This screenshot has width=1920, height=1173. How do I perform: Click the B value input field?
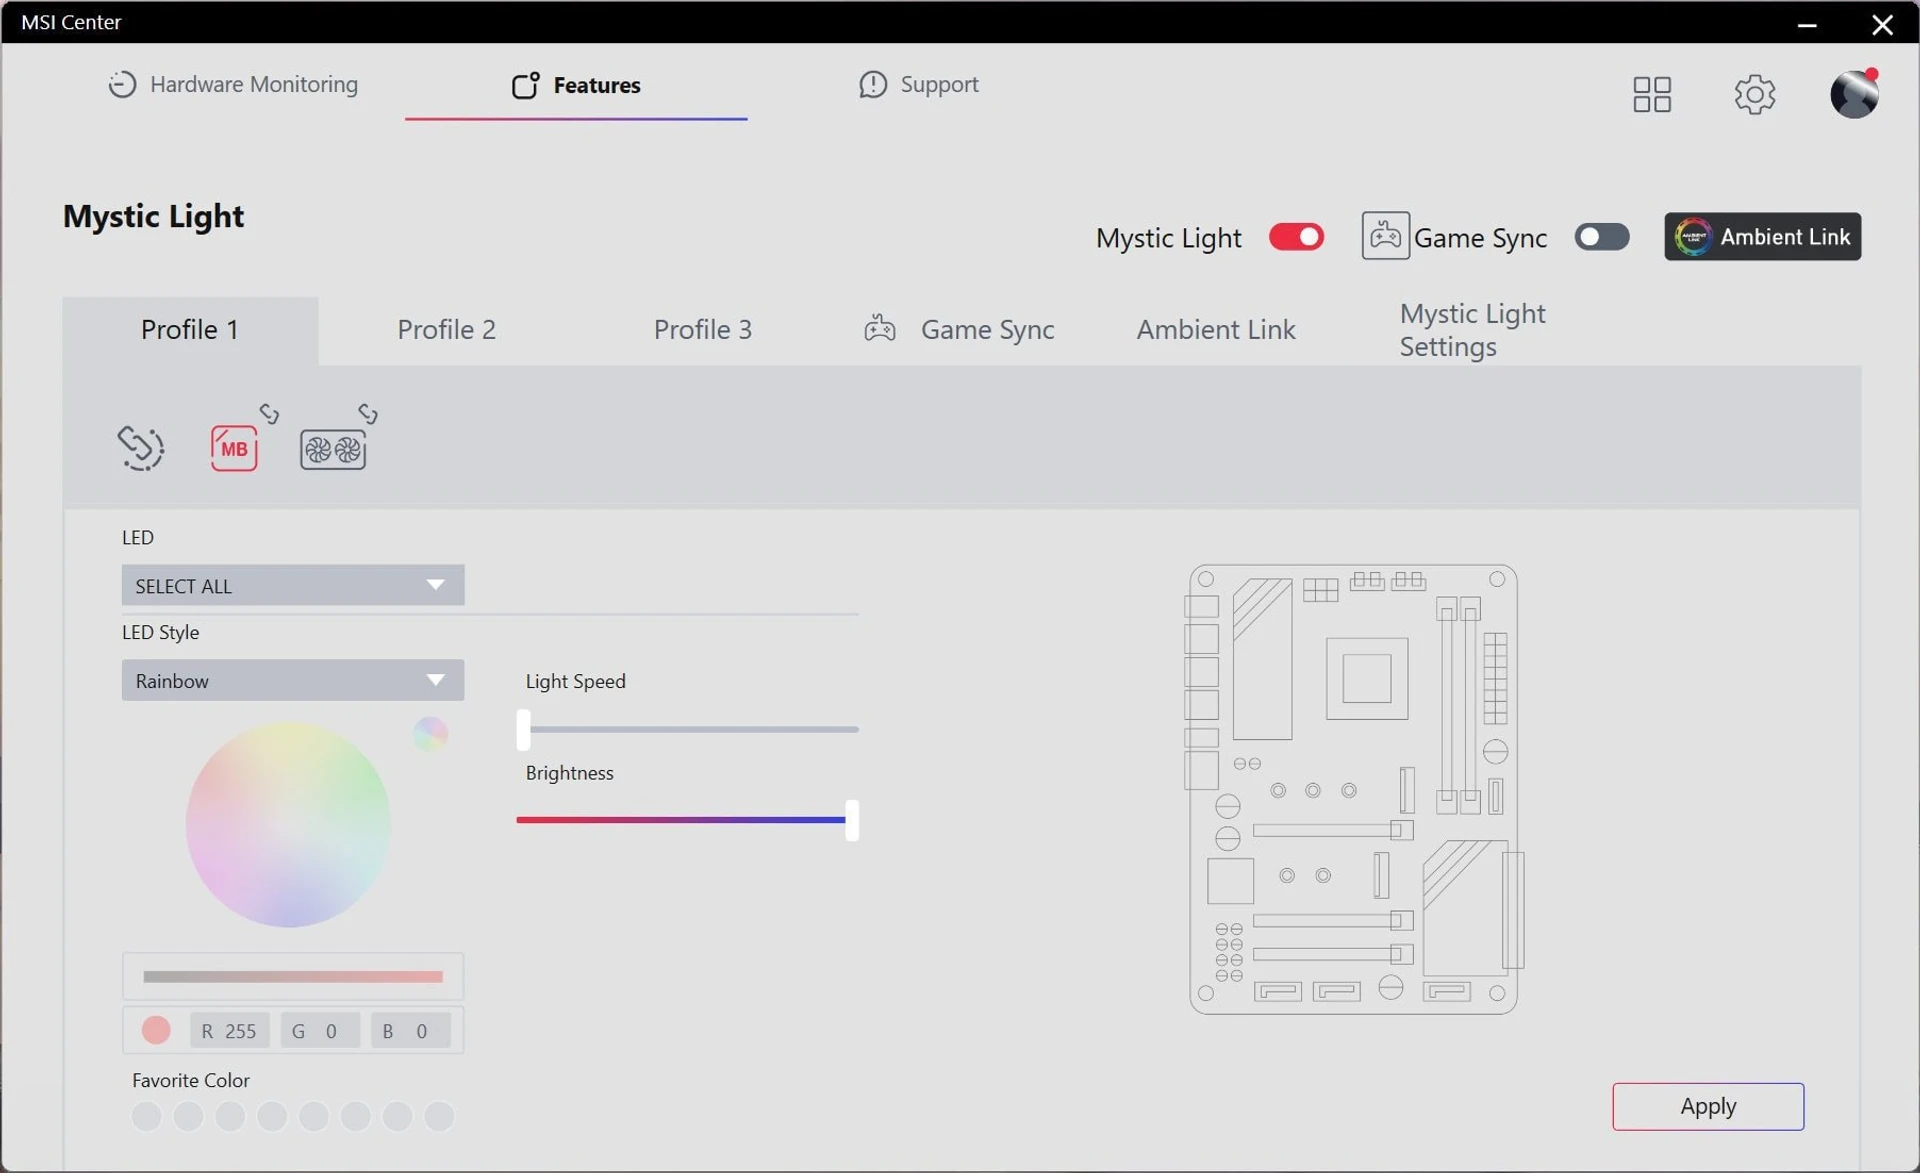[x=410, y=1030]
